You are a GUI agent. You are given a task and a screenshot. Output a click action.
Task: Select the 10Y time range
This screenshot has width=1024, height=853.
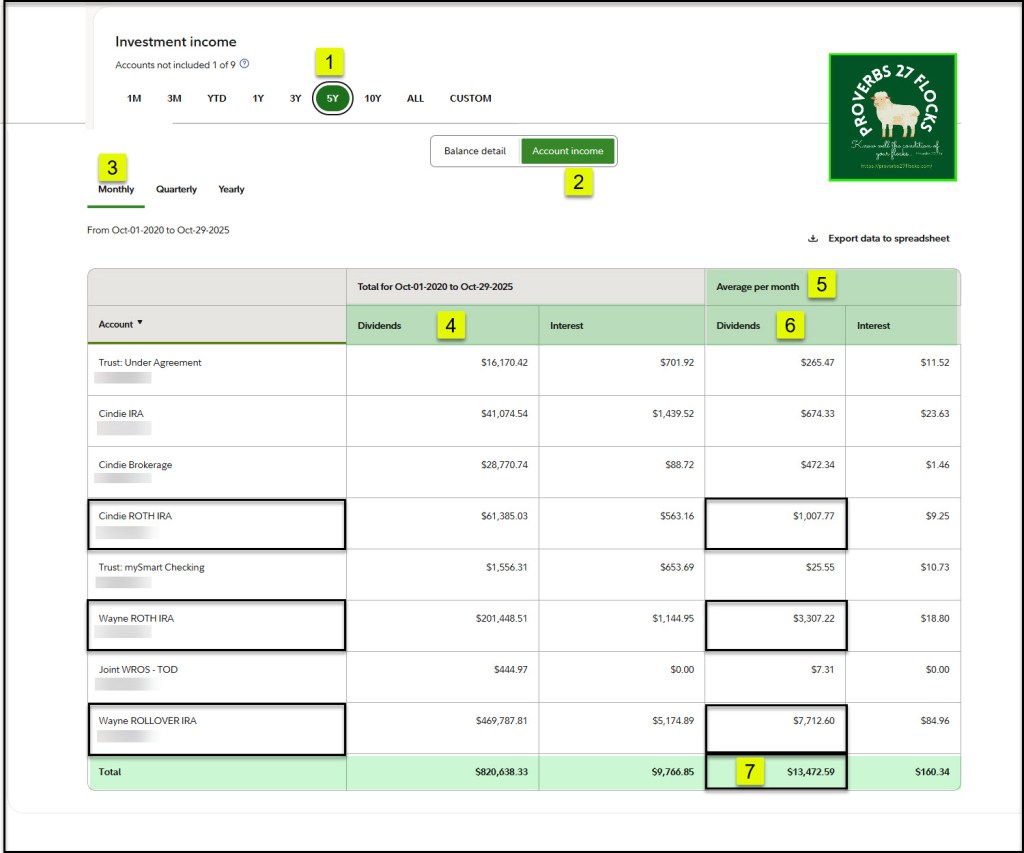point(373,99)
